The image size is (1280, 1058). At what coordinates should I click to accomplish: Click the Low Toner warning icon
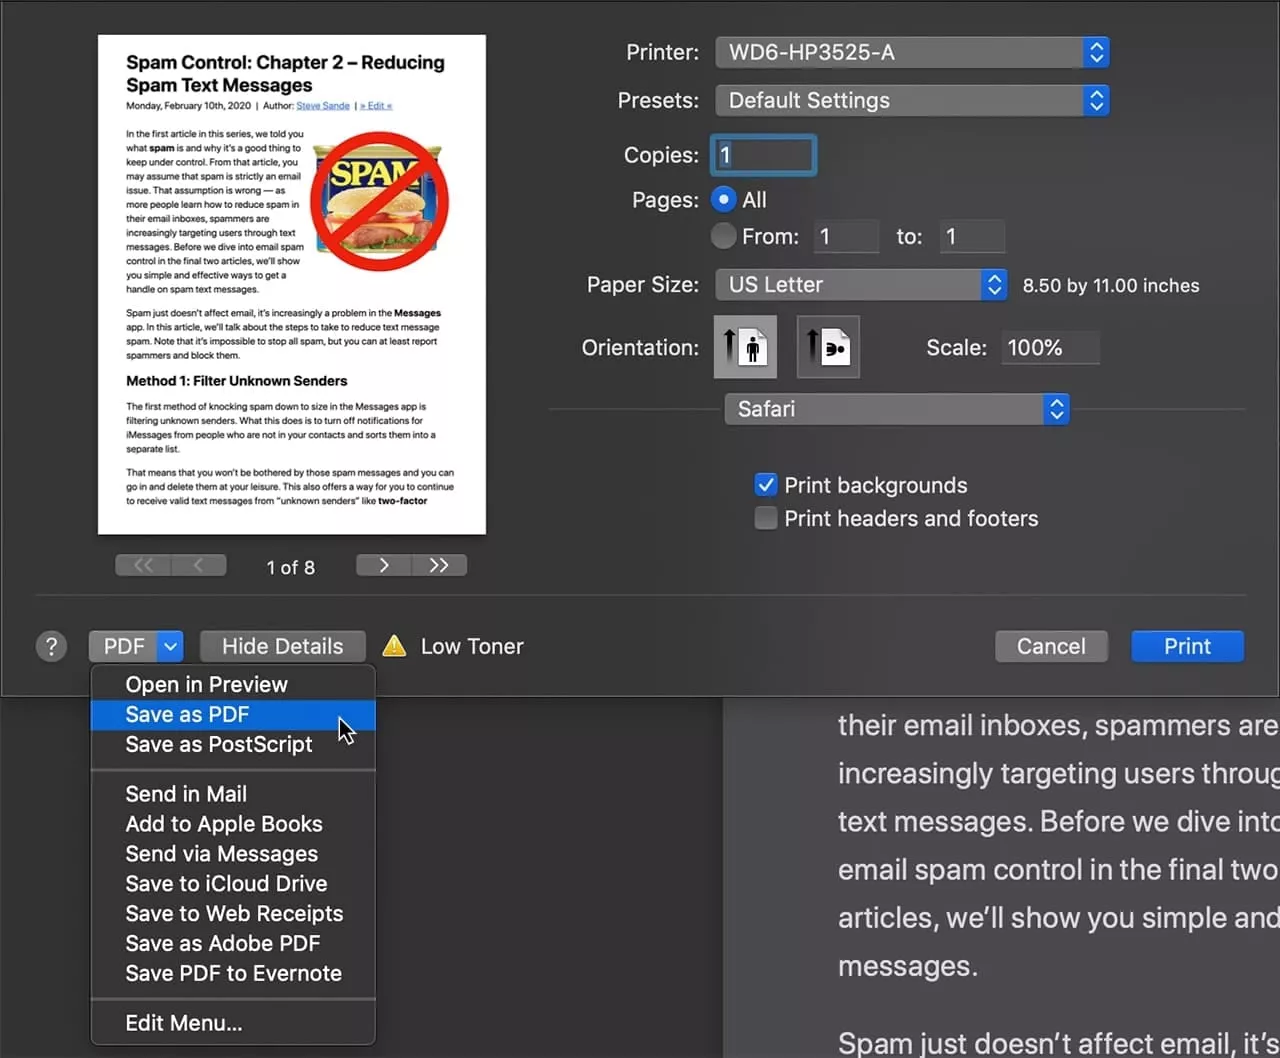pos(395,646)
